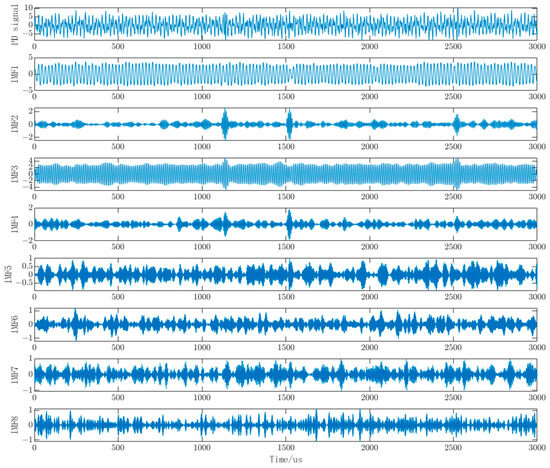Screen dimensions: 550x468
Task: Select the 2500 tick under the IMF4 plot
Action: (x=453, y=247)
